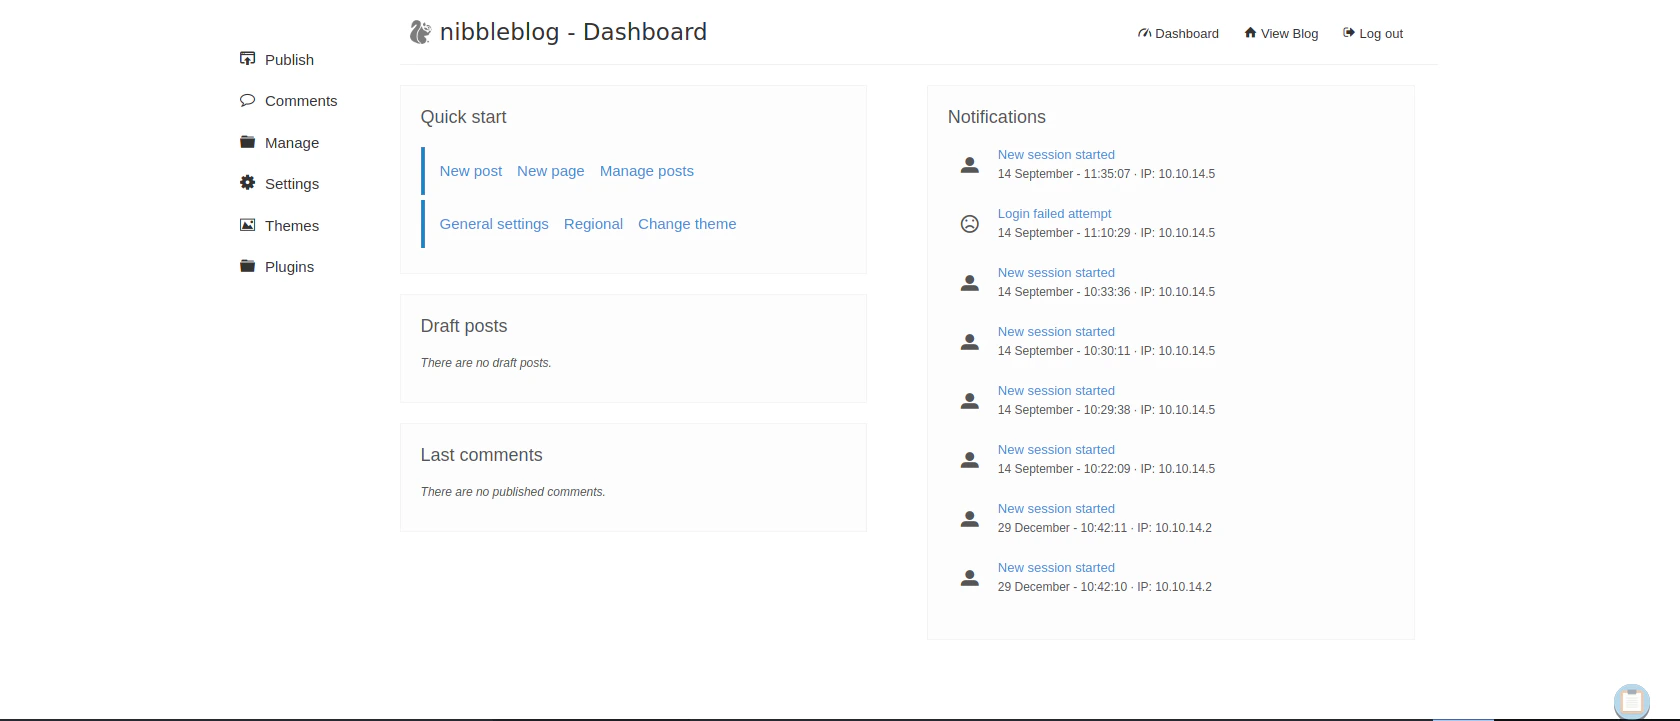The image size is (1680, 721).
Task: Click the clipboard icon at bottom right
Action: pos(1631,702)
